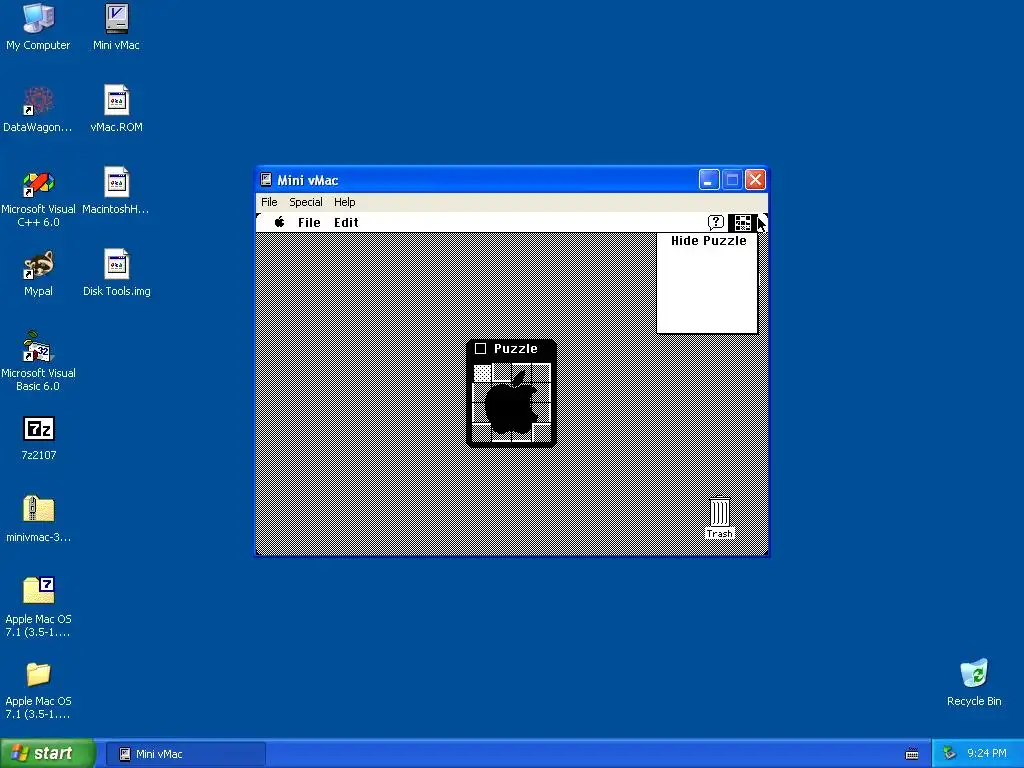This screenshot has height=768, width=1024.
Task: Click the on-screen keyboard tray icon
Action: [x=912, y=754]
